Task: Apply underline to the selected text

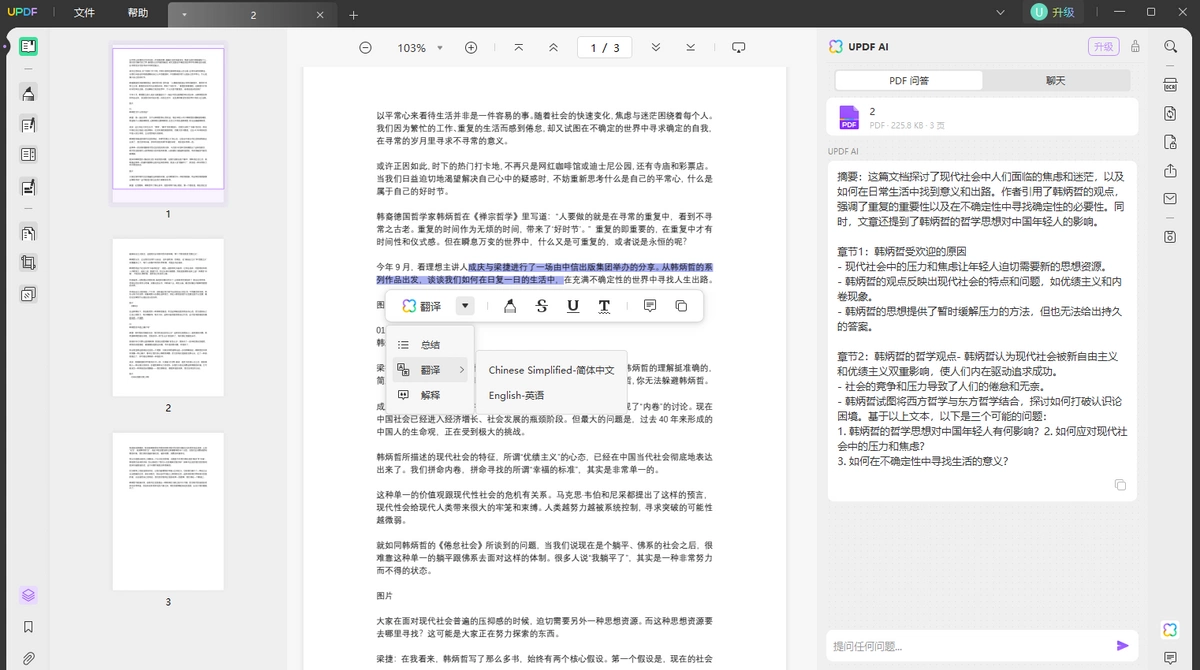Action: click(573, 306)
